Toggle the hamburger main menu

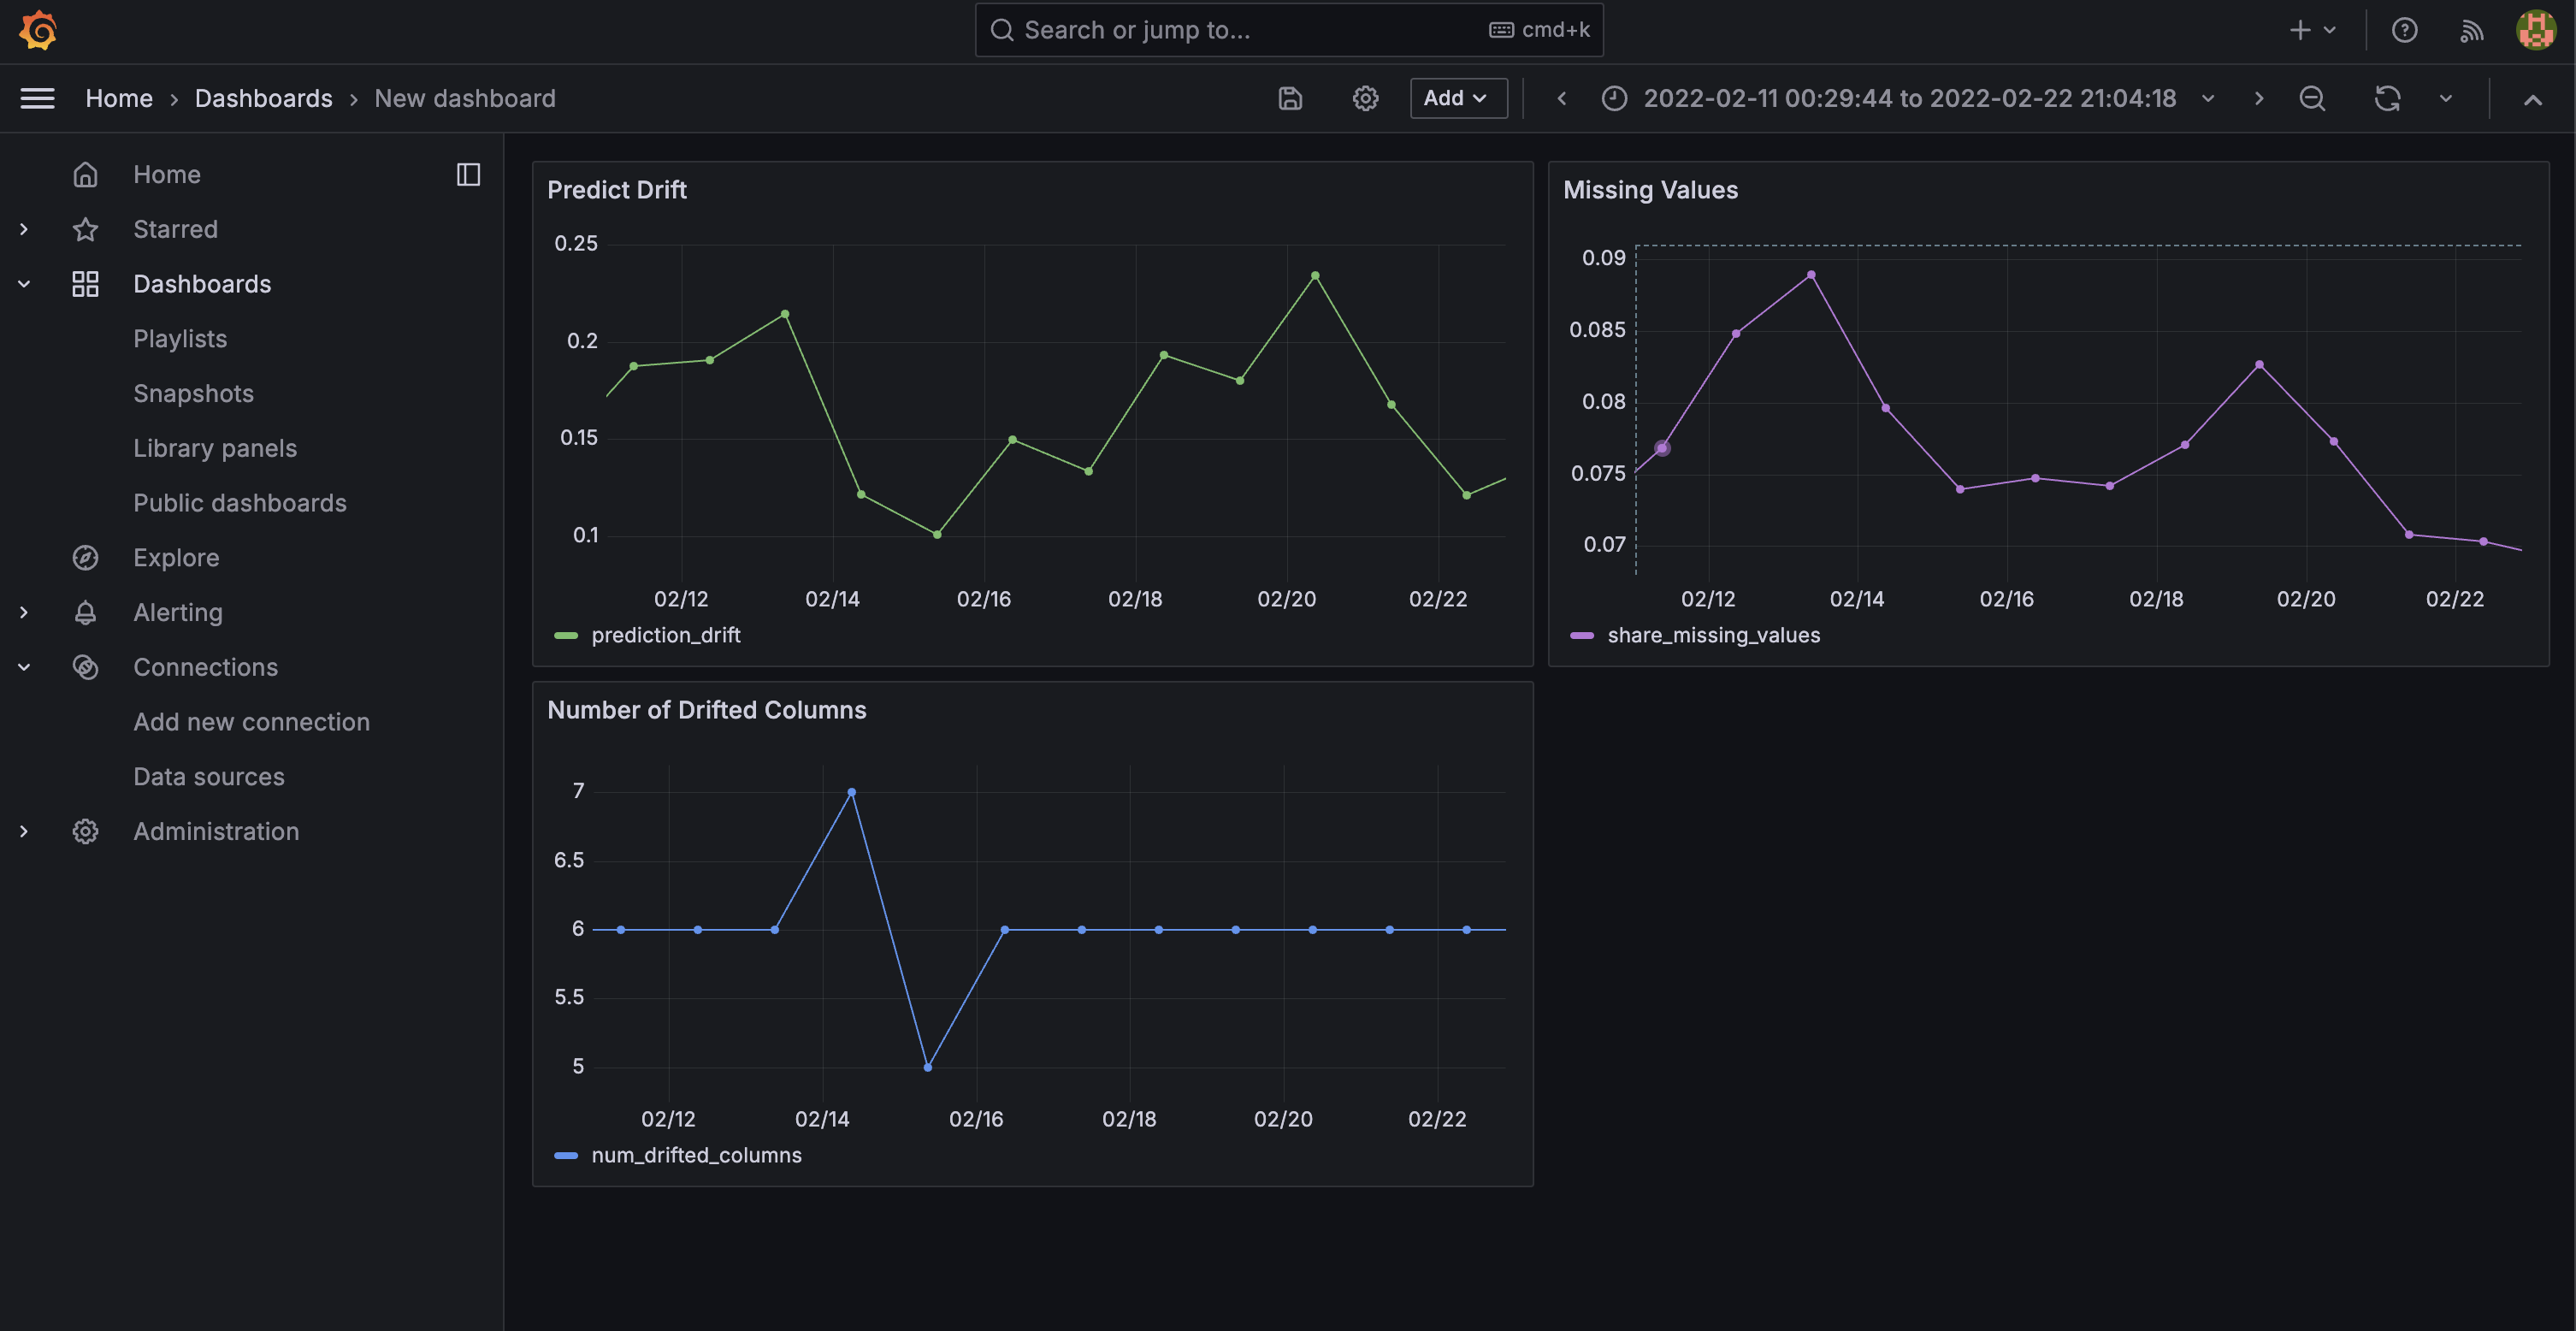click(38, 98)
